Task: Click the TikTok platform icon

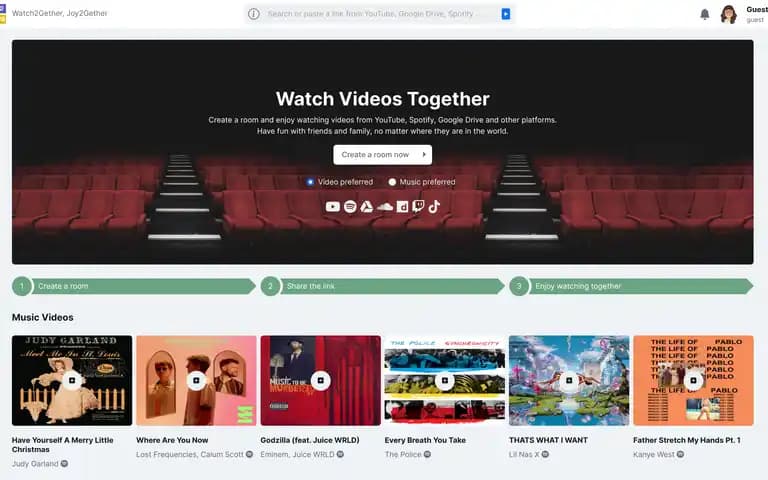Action: 434,206
